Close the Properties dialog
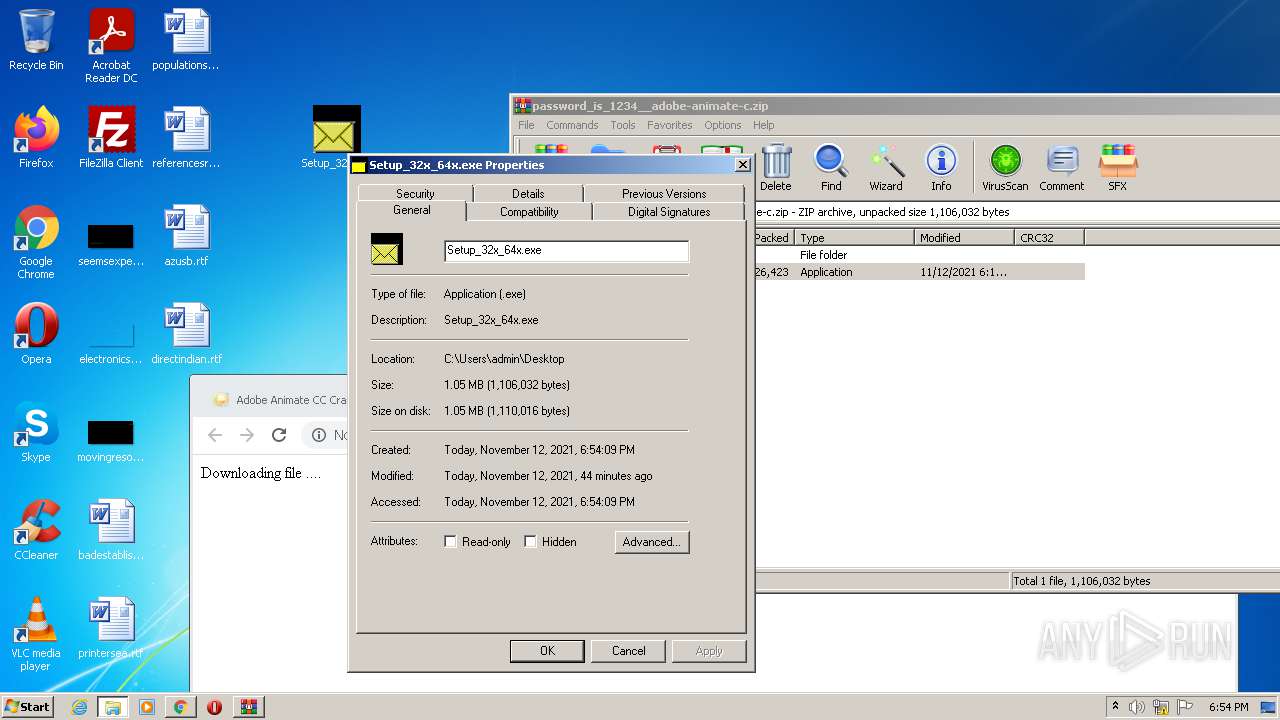Viewport: 1280px width, 720px height. click(742, 165)
